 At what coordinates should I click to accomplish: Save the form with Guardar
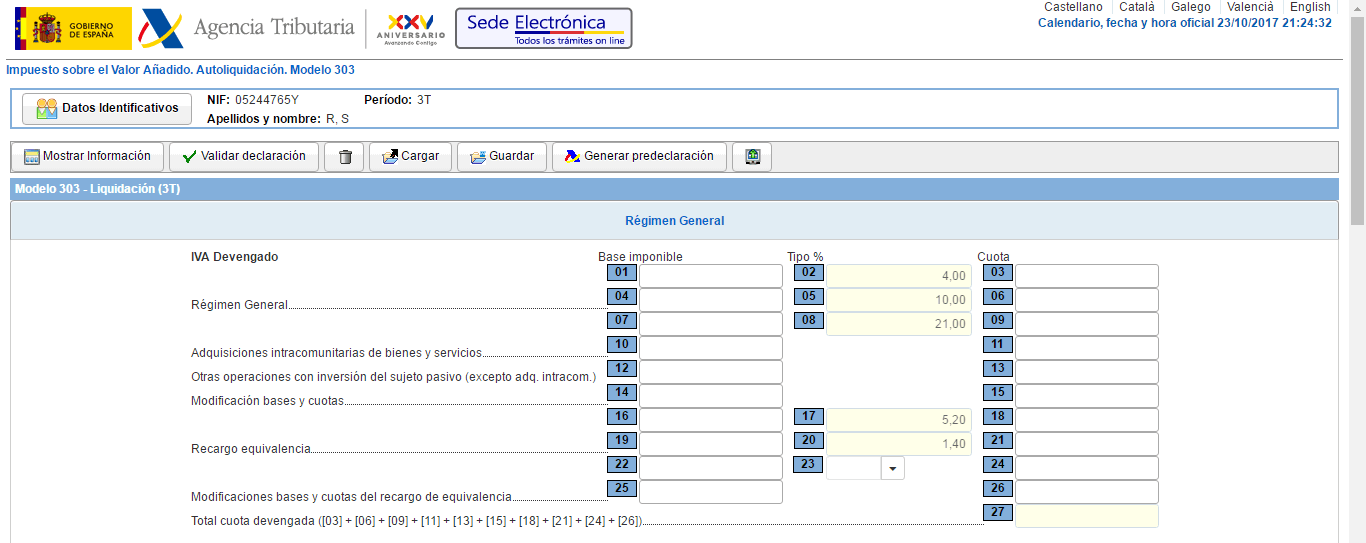501,157
